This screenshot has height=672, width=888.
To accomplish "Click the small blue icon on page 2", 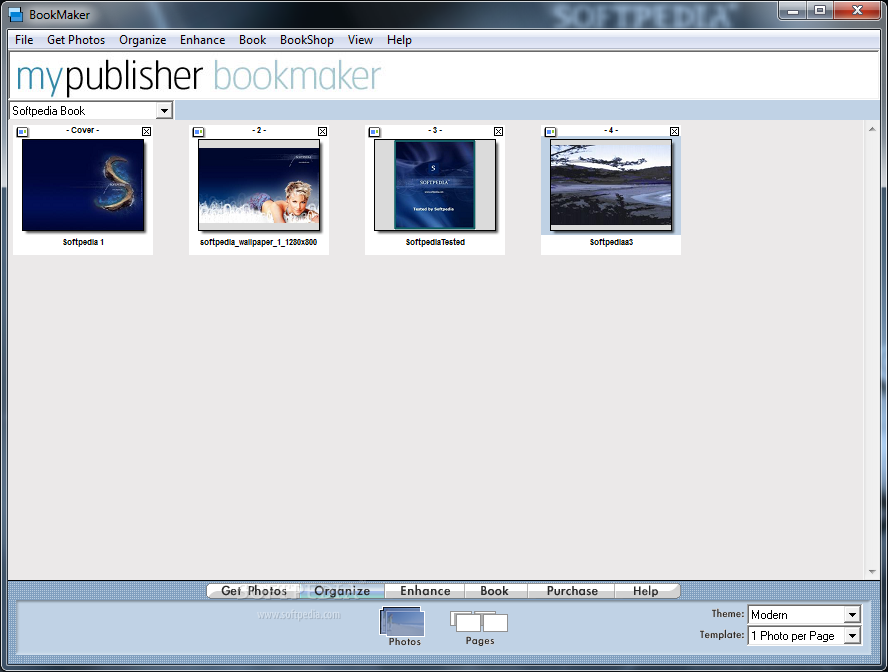I will [x=198, y=132].
